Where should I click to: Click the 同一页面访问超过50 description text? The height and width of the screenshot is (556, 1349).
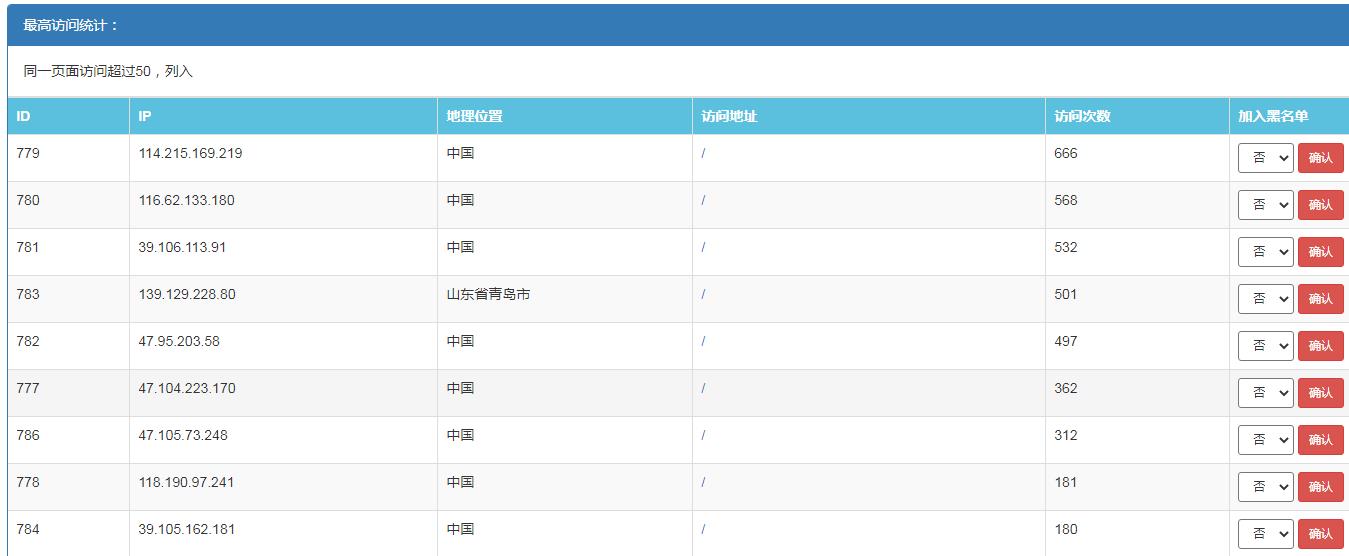[108, 72]
